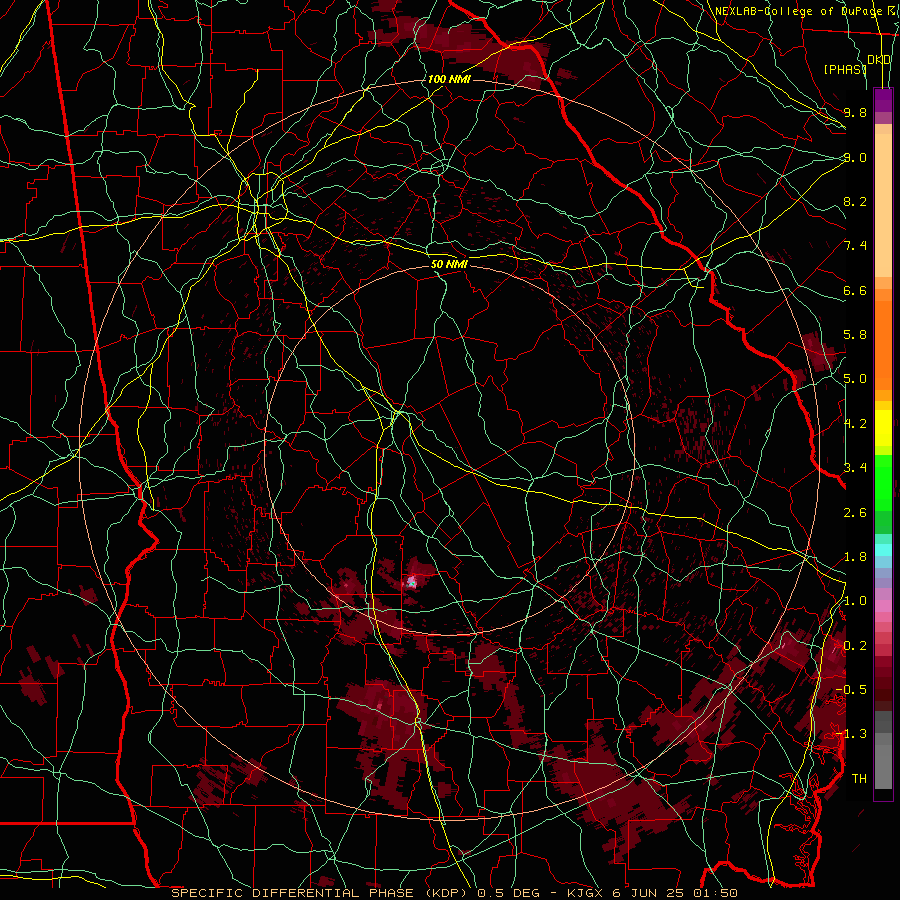The height and width of the screenshot is (900, 900).
Task: Pick the 2.6 scale label
Action: (855, 512)
